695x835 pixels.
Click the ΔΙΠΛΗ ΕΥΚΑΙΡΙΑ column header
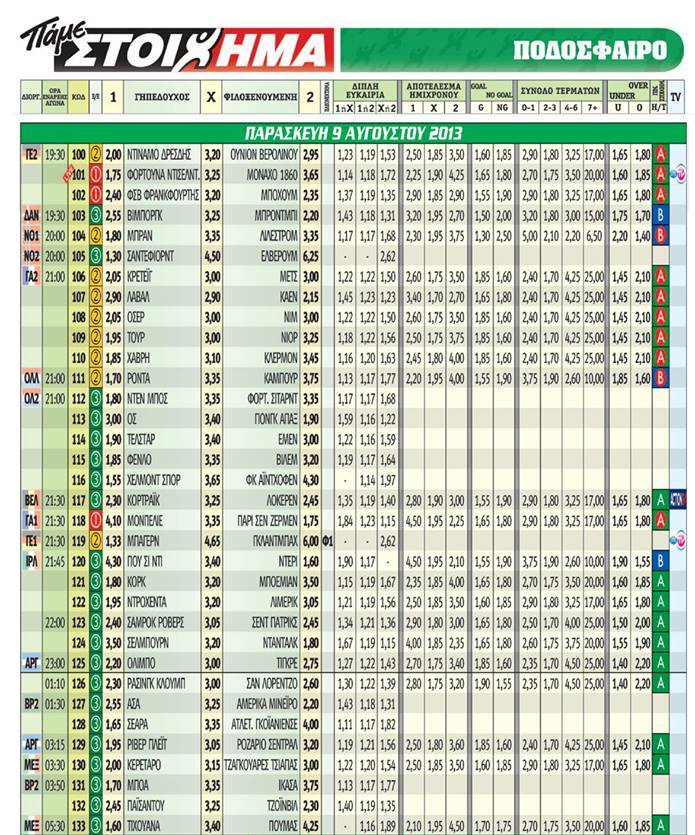coord(365,90)
